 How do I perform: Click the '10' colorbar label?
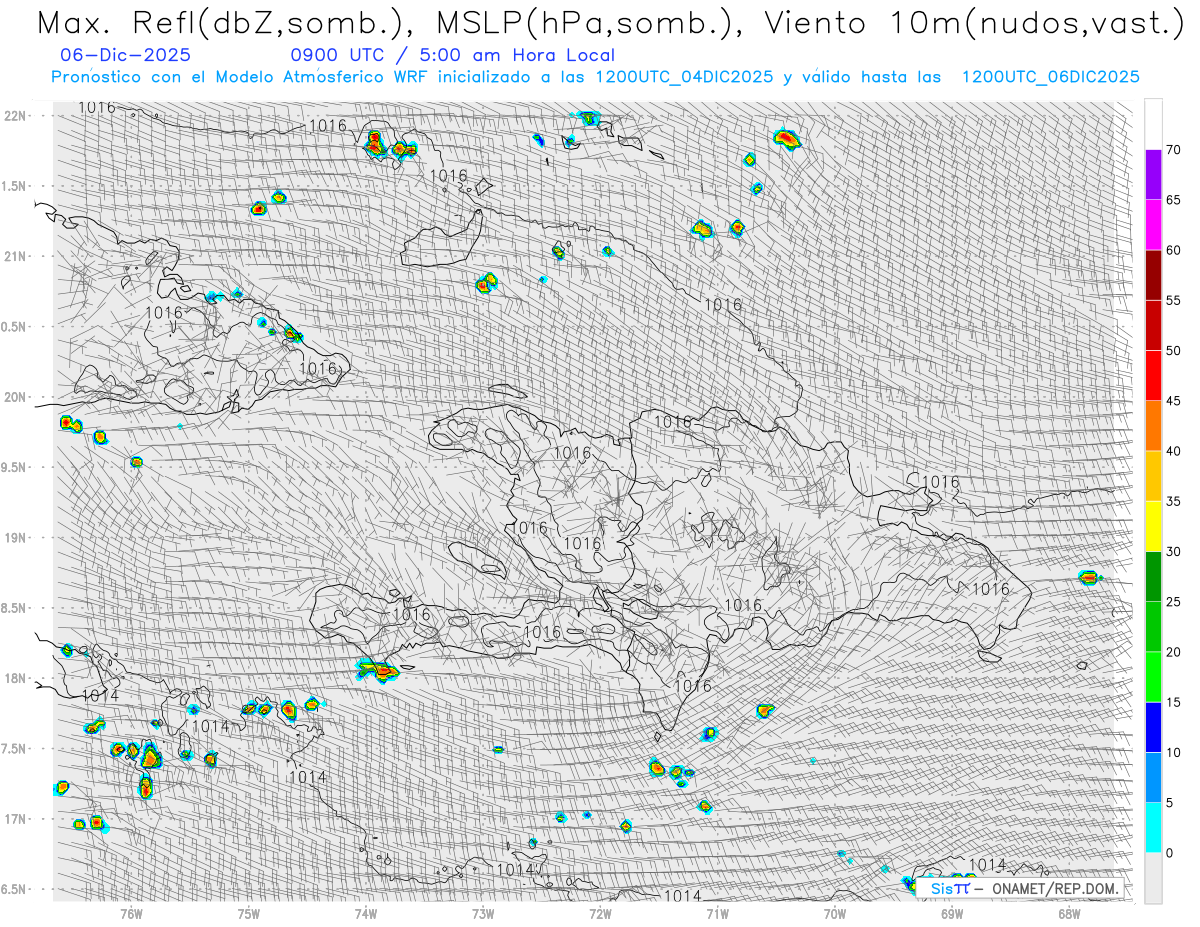tap(1173, 752)
